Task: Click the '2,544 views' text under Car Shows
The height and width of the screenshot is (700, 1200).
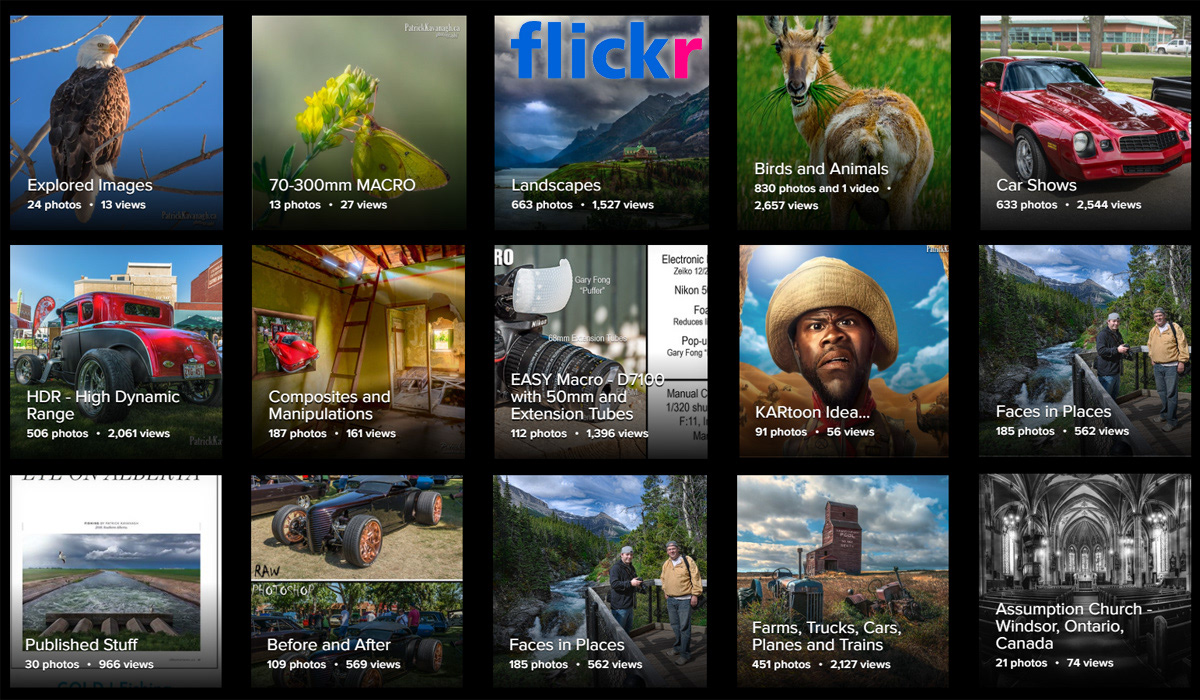Action: click(1109, 205)
